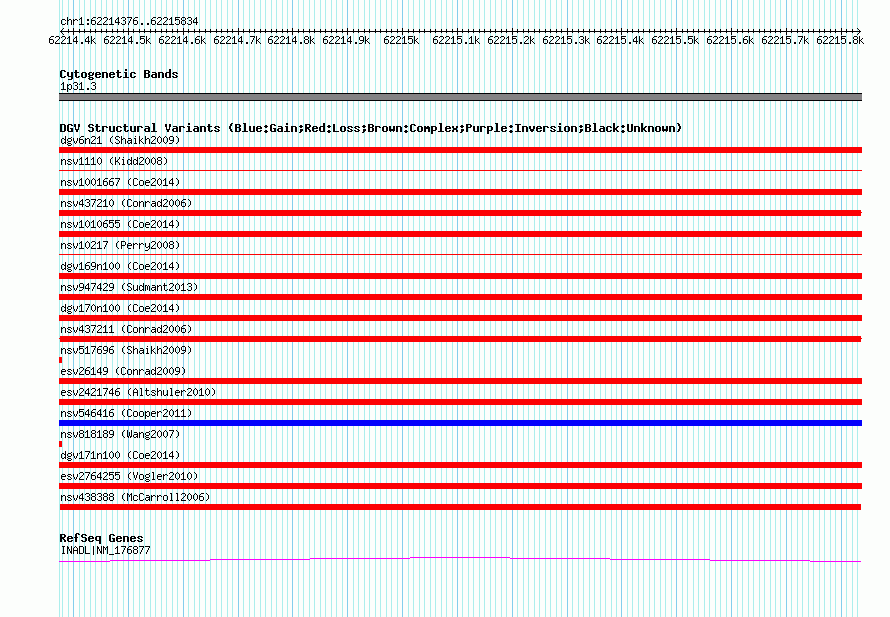Click the 62214.5k ruler tick label

127,40
